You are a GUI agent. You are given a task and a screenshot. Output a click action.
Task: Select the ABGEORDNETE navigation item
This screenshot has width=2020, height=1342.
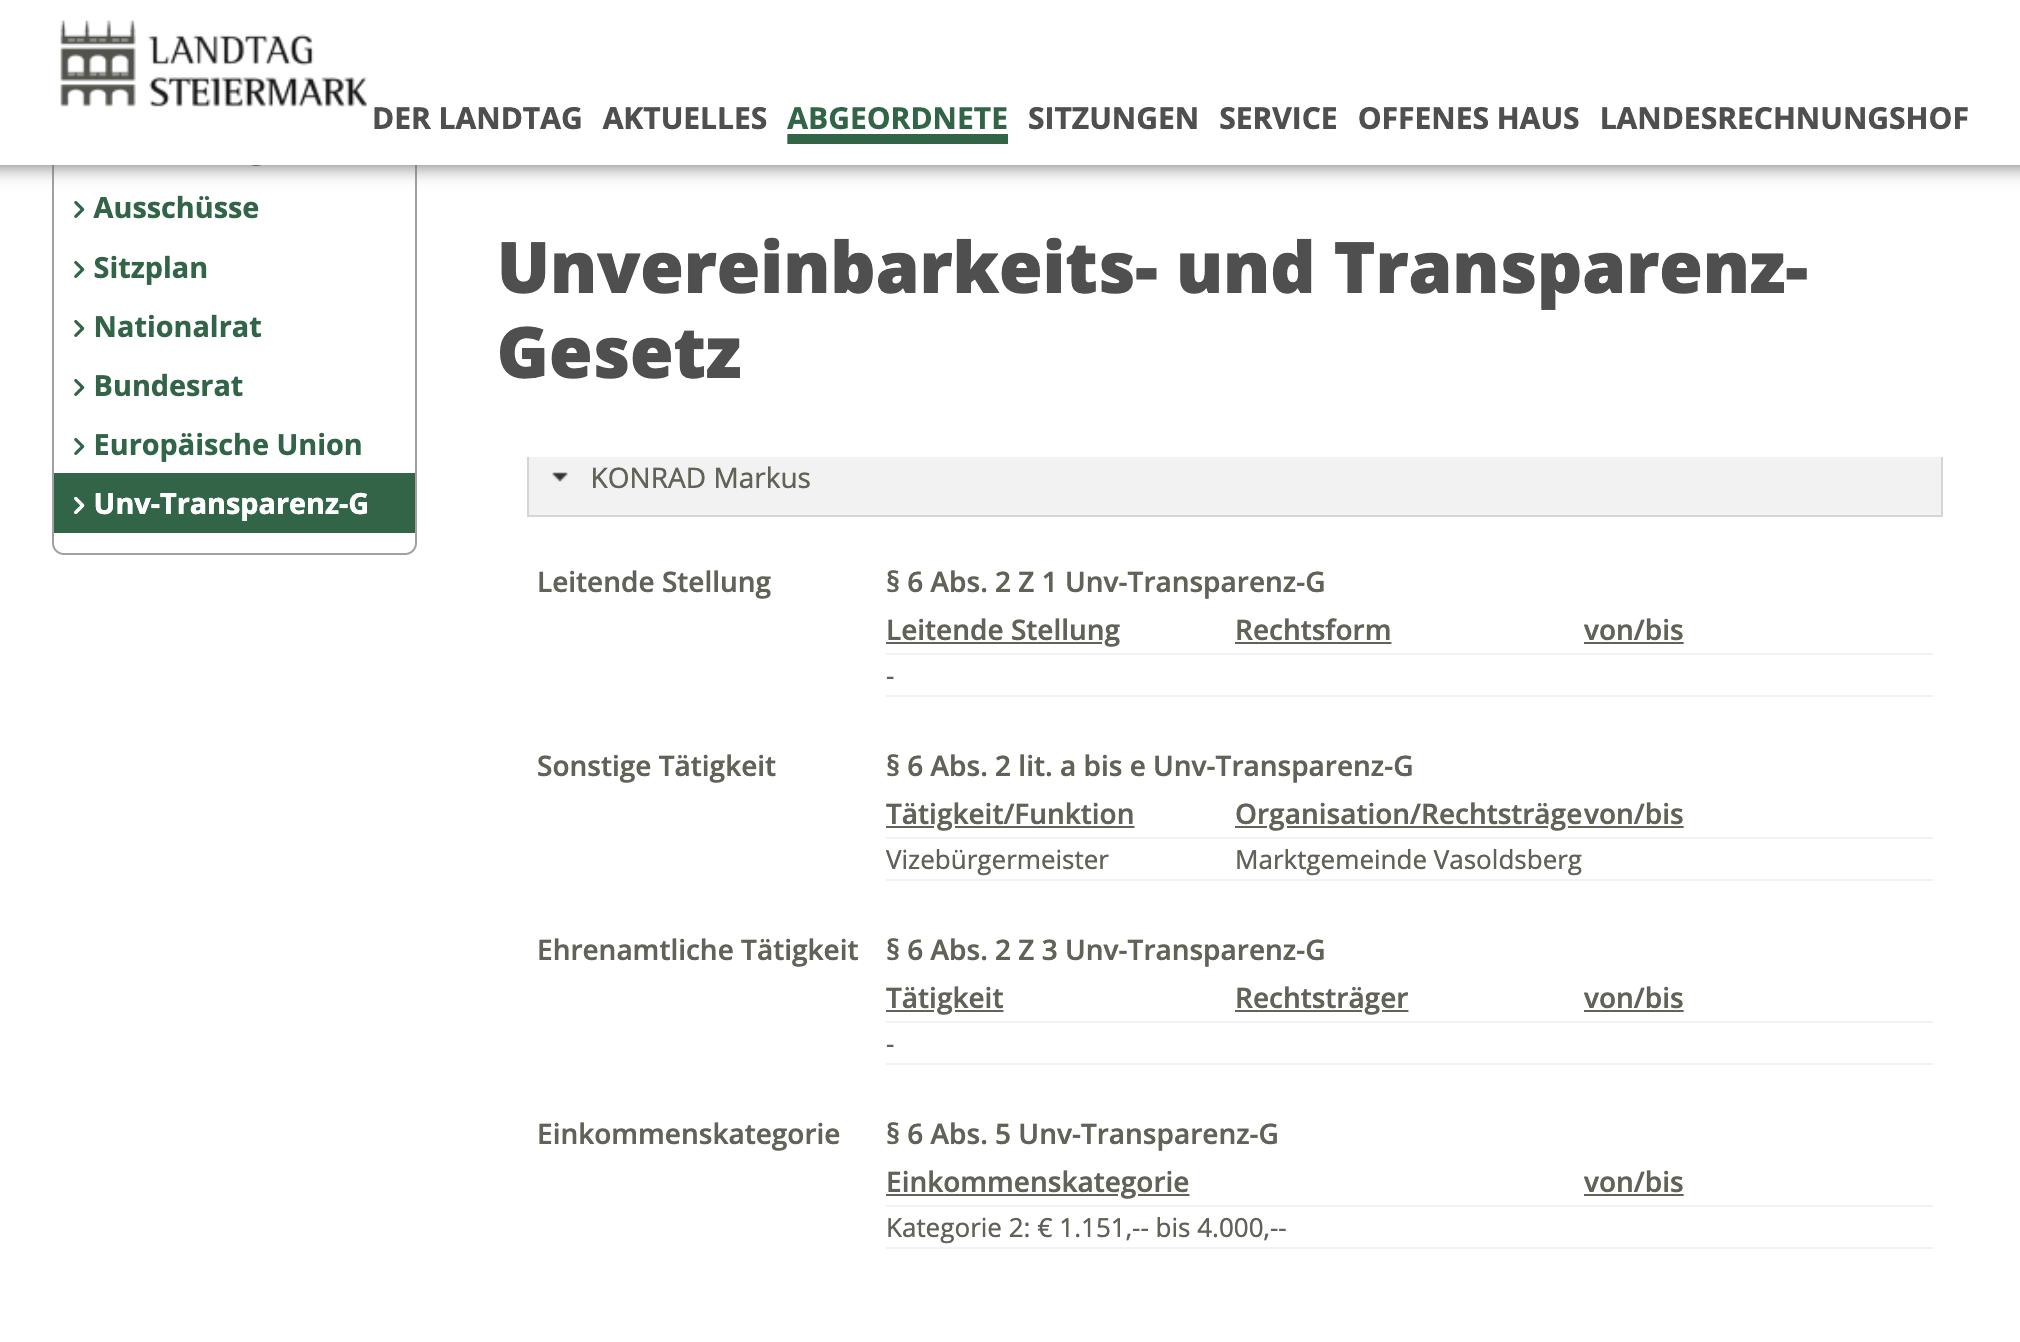[x=897, y=118]
